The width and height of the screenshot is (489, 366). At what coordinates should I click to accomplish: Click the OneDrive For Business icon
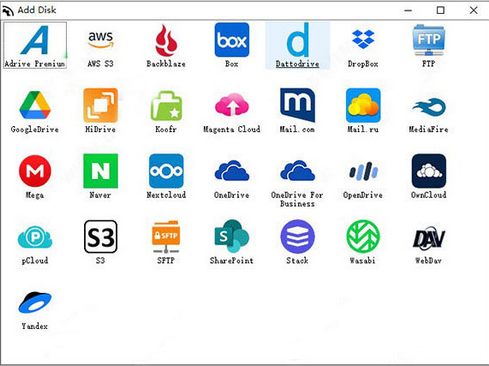pyautogui.click(x=297, y=170)
